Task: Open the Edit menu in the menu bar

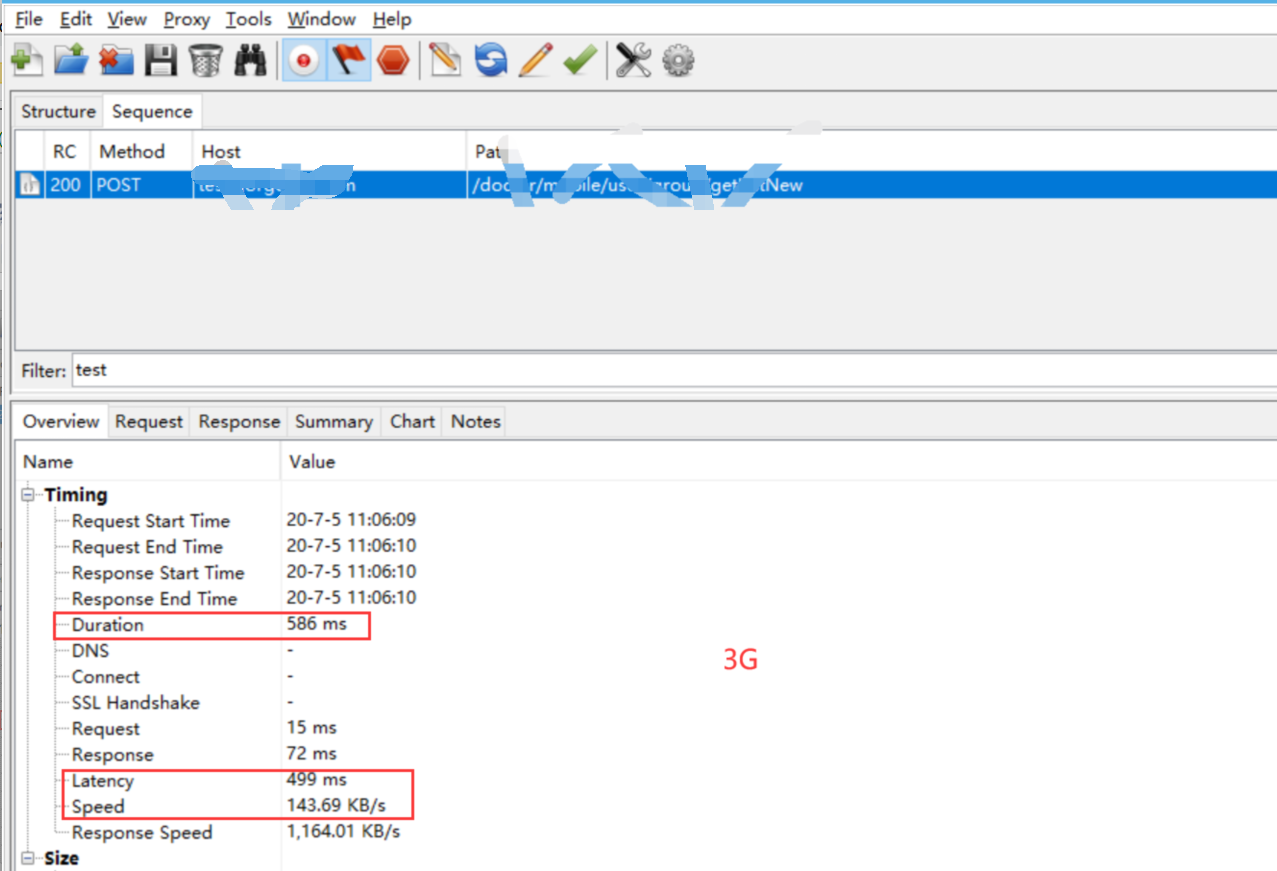Action: tap(76, 19)
